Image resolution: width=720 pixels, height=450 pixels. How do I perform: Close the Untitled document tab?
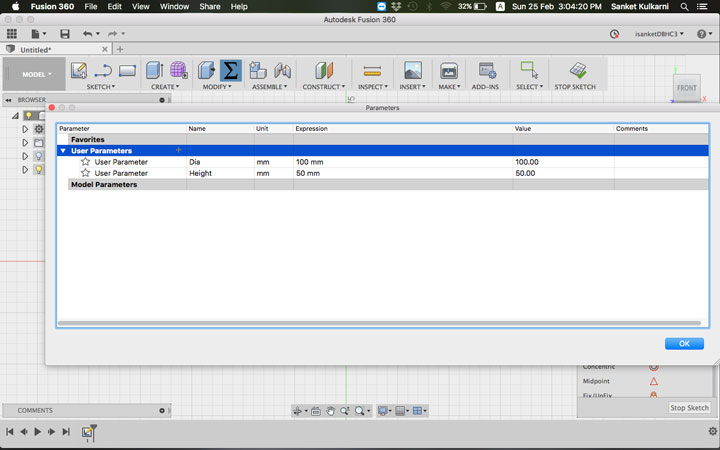[x=105, y=49]
